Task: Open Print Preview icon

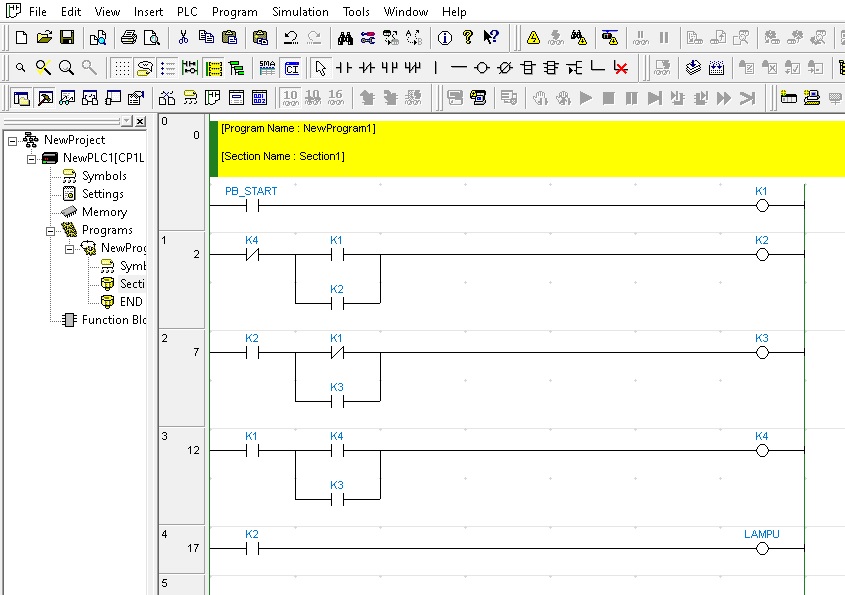Action: point(152,38)
